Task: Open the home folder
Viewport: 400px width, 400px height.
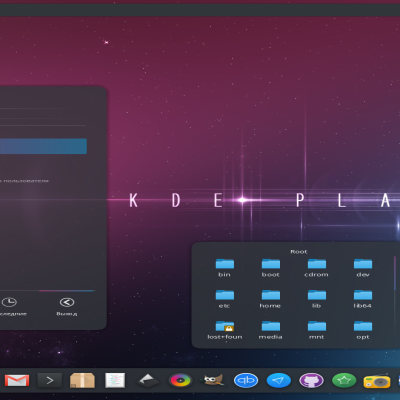Action: [271, 299]
